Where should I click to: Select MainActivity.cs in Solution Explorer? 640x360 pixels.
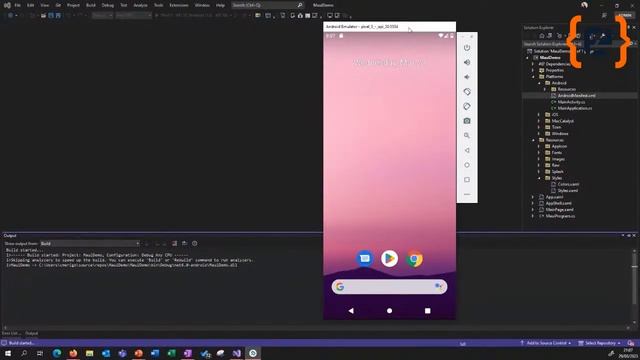pyautogui.click(x=571, y=102)
